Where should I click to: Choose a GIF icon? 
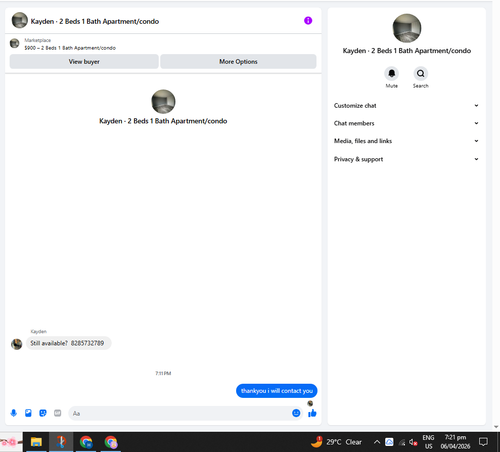coord(58,413)
